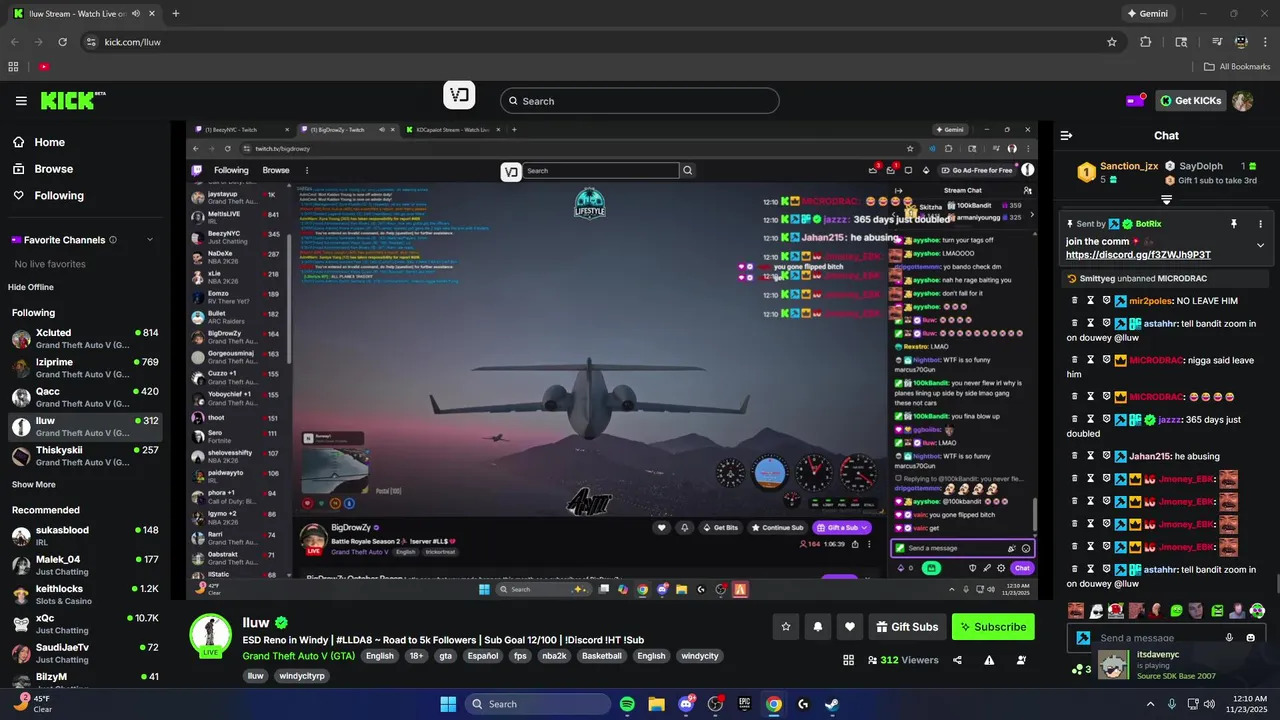The width and height of the screenshot is (1280, 720).
Task: Click the Get KICKs button
Action: tap(1191, 101)
